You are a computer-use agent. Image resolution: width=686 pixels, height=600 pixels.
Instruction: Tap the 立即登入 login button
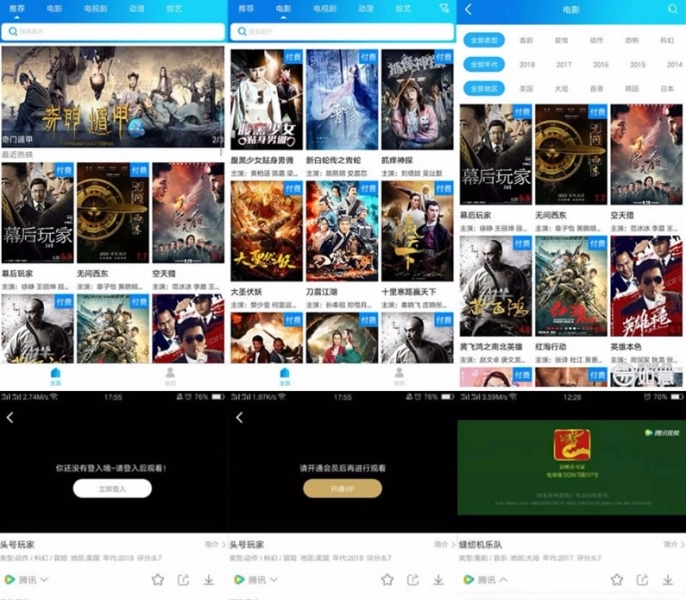point(112,488)
